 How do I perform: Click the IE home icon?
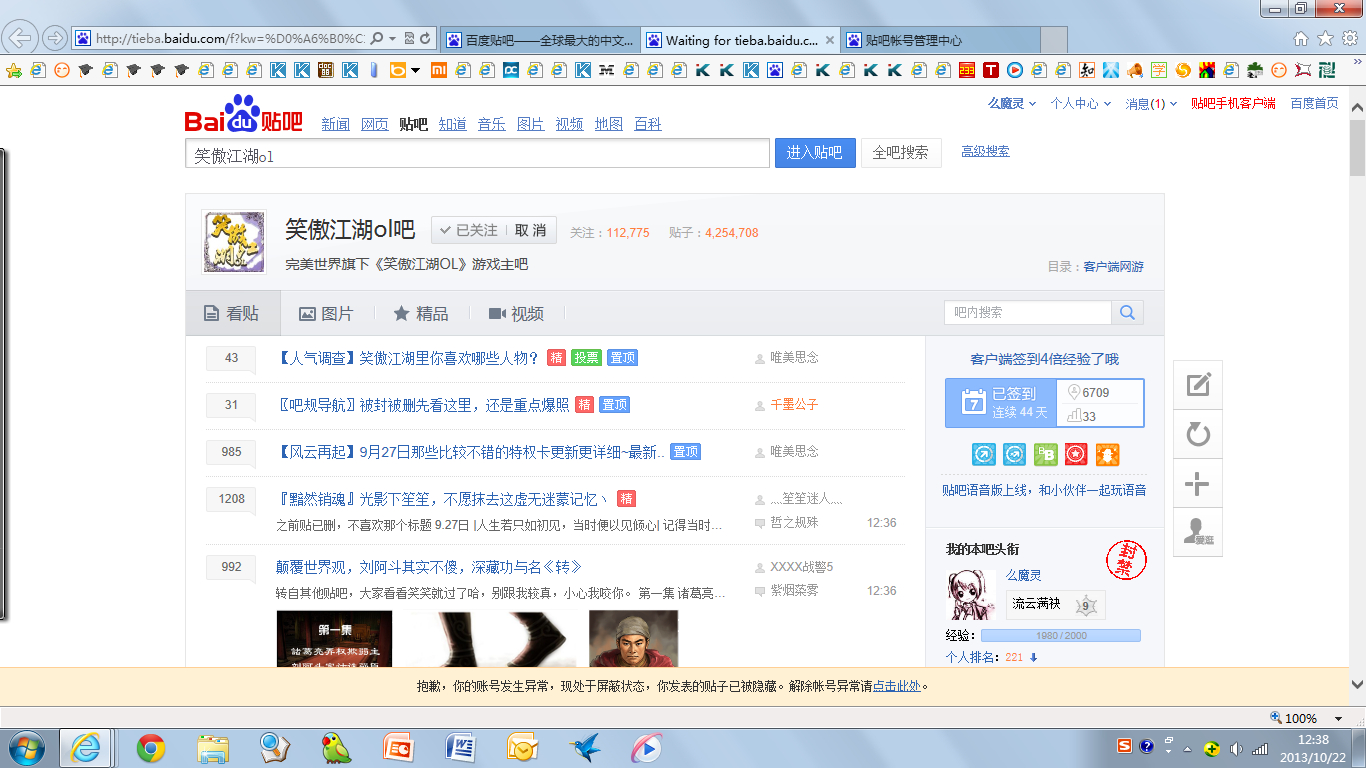point(1301,39)
